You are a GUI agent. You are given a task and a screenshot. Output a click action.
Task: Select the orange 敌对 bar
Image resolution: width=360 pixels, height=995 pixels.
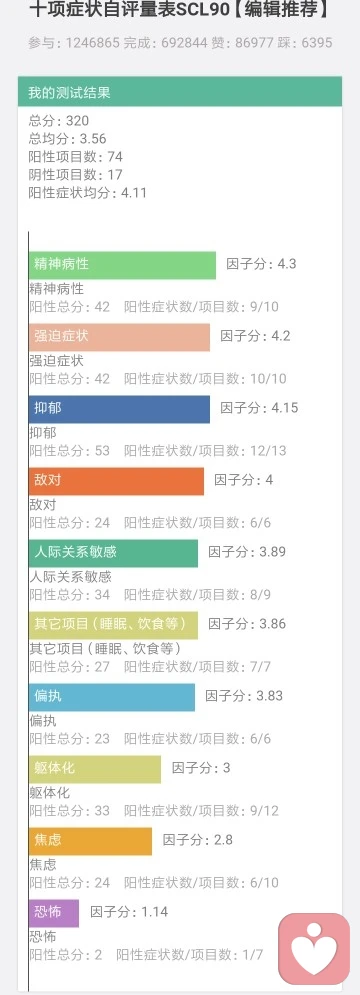[117, 481]
